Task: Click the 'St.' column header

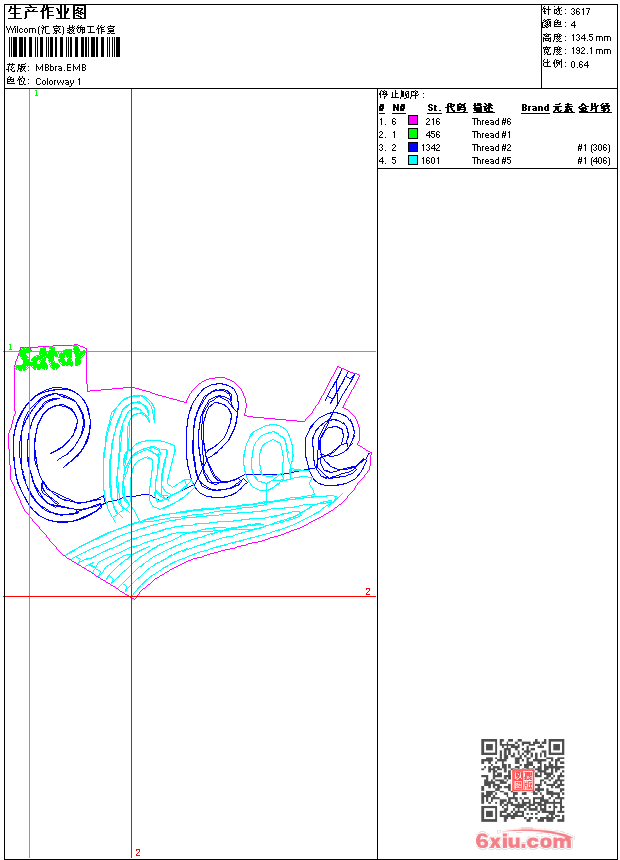Action: (x=434, y=108)
